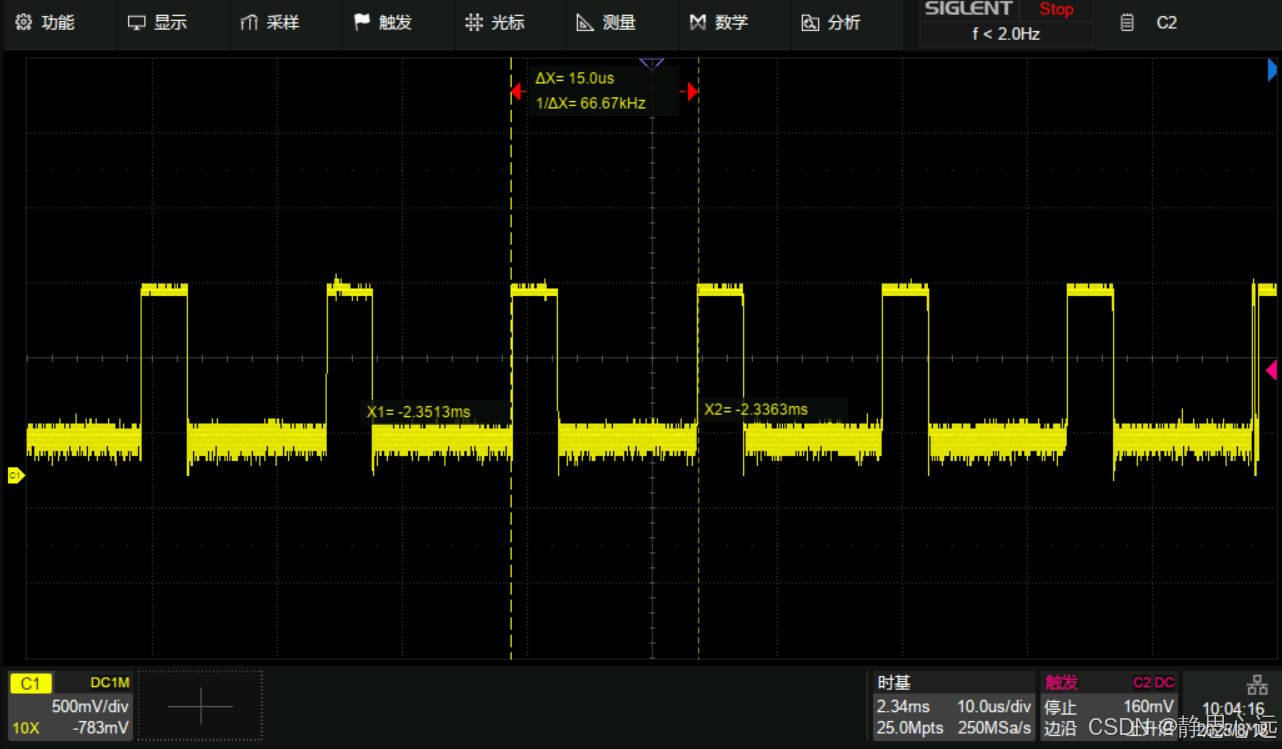Image resolution: width=1282 pixels, height=749 pixels.
Task: Click the 停止 trigger status
Action: click(1060, 707)
